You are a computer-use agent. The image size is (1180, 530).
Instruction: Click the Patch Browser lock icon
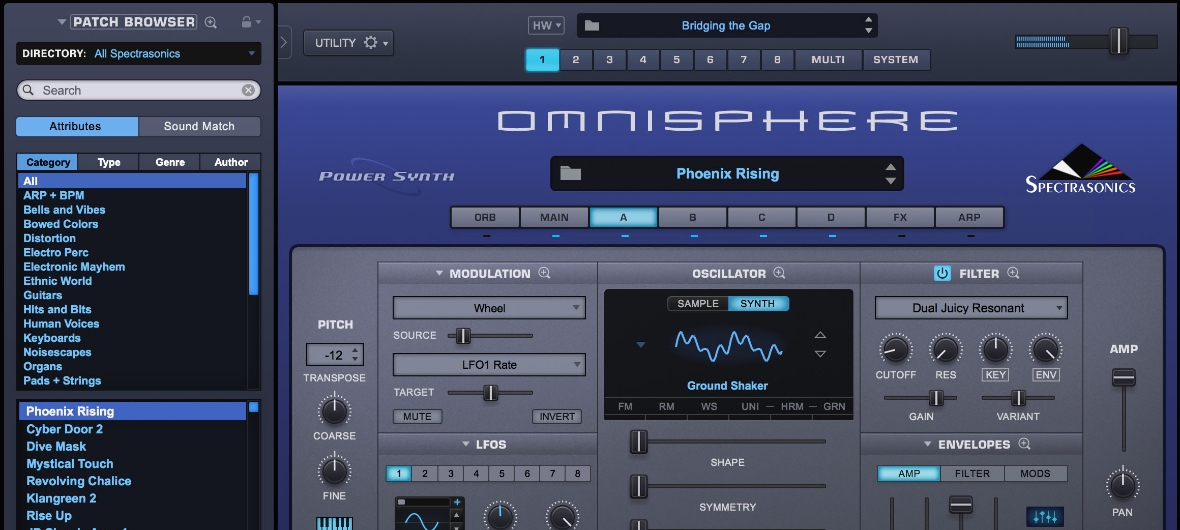246,22
